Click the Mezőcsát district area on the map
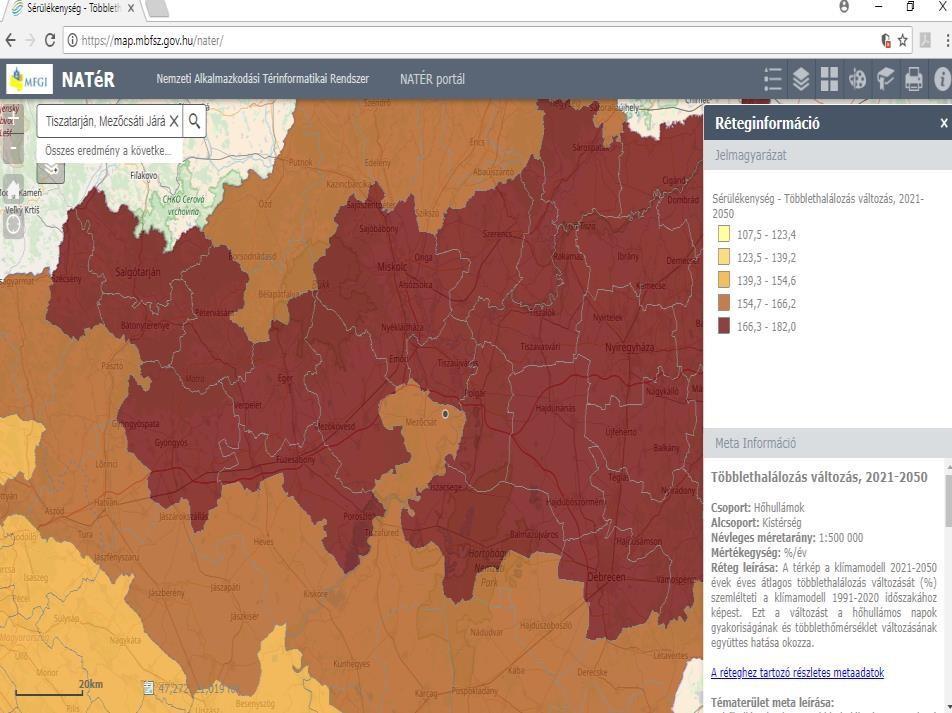952x713 pixels. tap(419, 443)
